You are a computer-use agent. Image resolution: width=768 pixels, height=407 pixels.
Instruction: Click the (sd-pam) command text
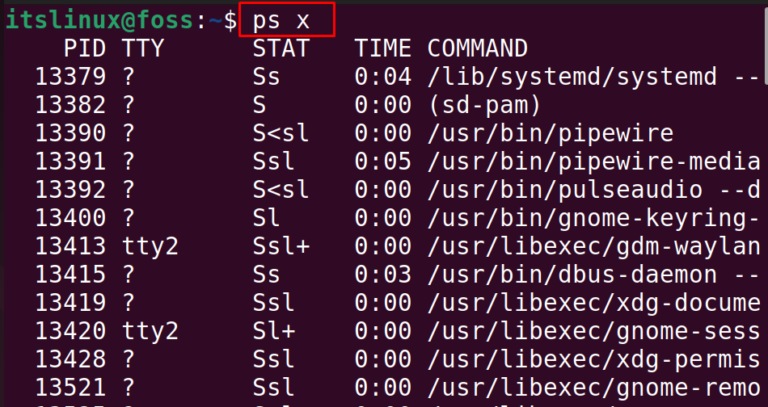484,105
